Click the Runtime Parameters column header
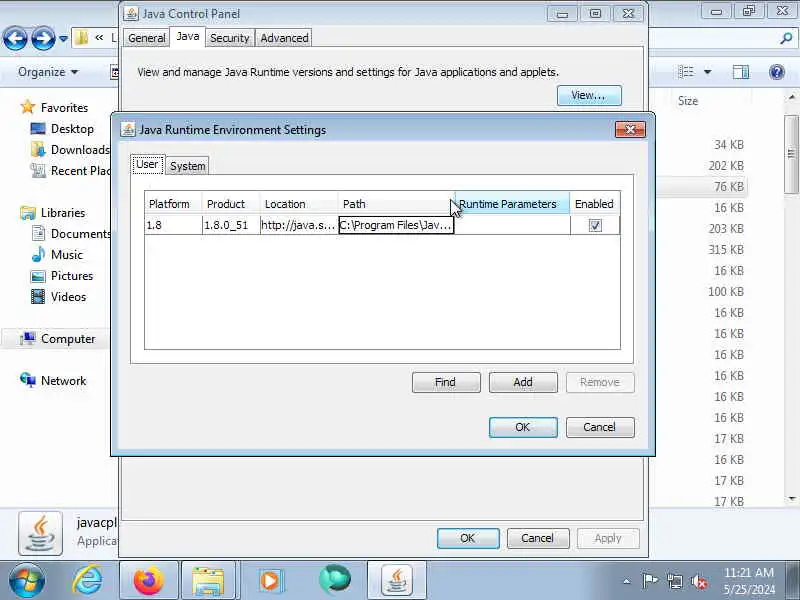 pos(512,204)
